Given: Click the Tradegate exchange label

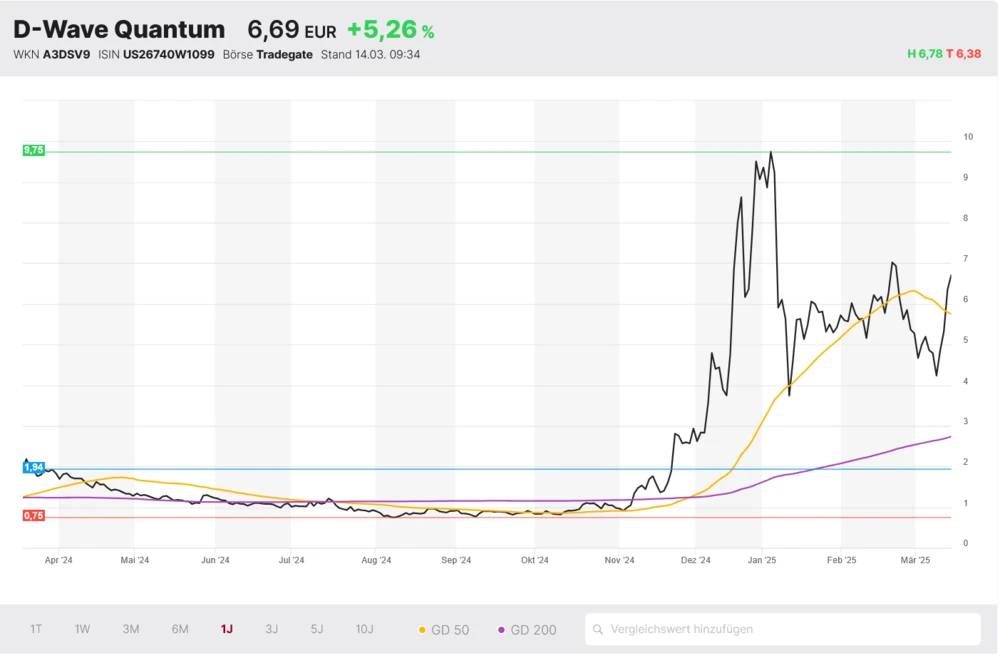Looking at the screenshot, I should click(284, 54).
